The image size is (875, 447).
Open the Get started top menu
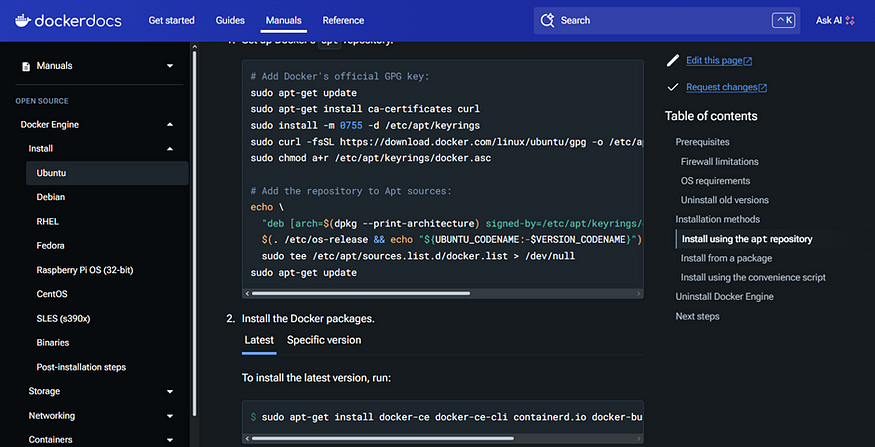coord(171,21)
